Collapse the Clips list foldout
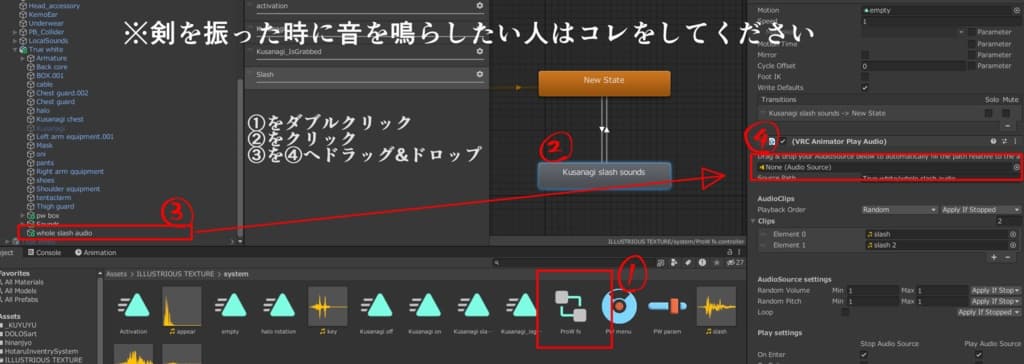Viewport: 1024px width, 364px height. [752, 221]
